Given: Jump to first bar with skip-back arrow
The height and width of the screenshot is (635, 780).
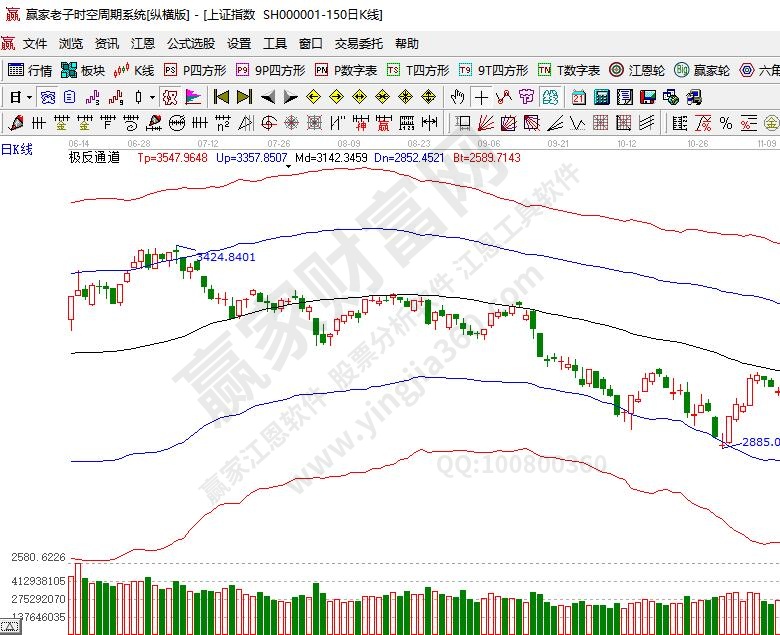Looking at the screenshot, I should tap(222, 97).
